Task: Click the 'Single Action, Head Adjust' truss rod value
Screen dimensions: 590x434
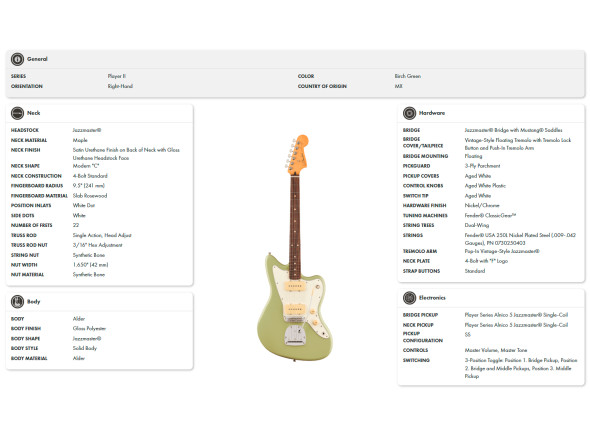Action: [x=102, y=235]
